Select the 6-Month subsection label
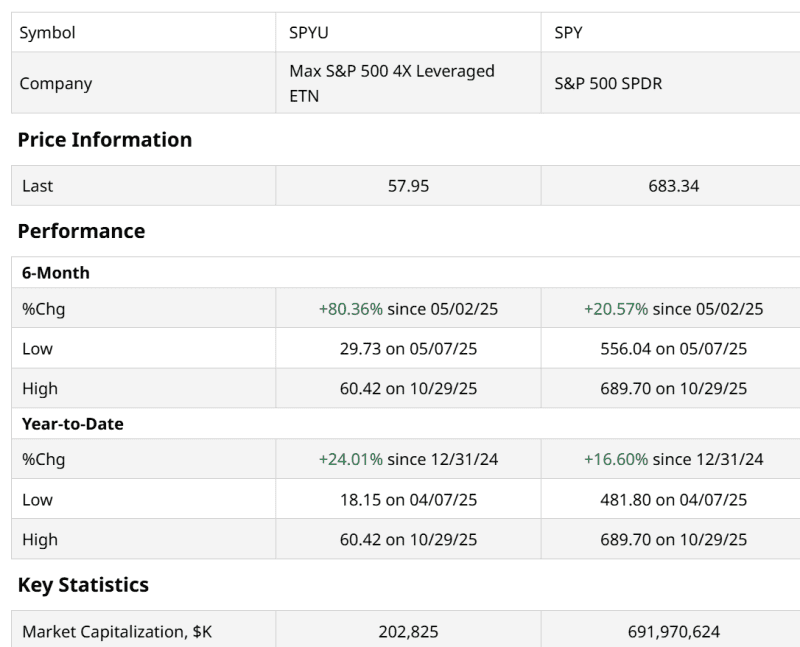This screenshot has width=800, height=647. click(56, 273)
